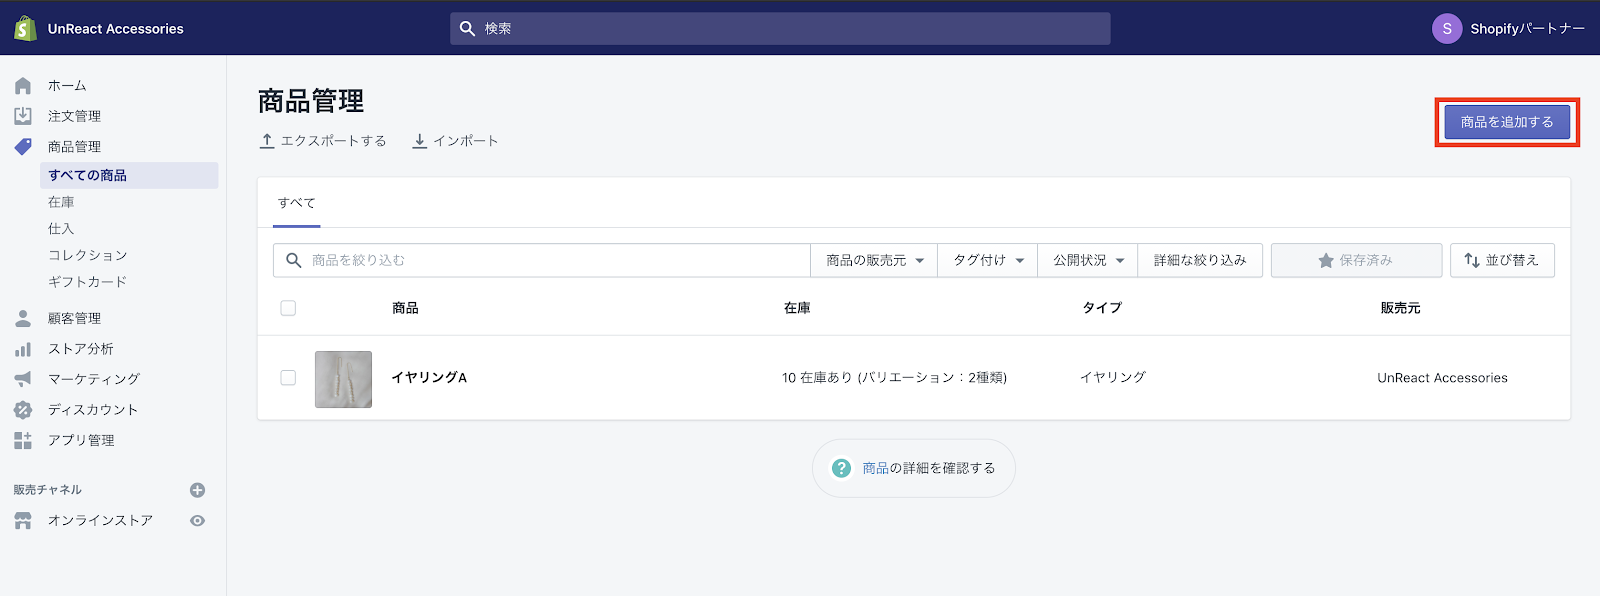Screen dimensions: 1600x596
Task: Expand the 公開状況 filter dropdown
Action: pos(1088,260)
